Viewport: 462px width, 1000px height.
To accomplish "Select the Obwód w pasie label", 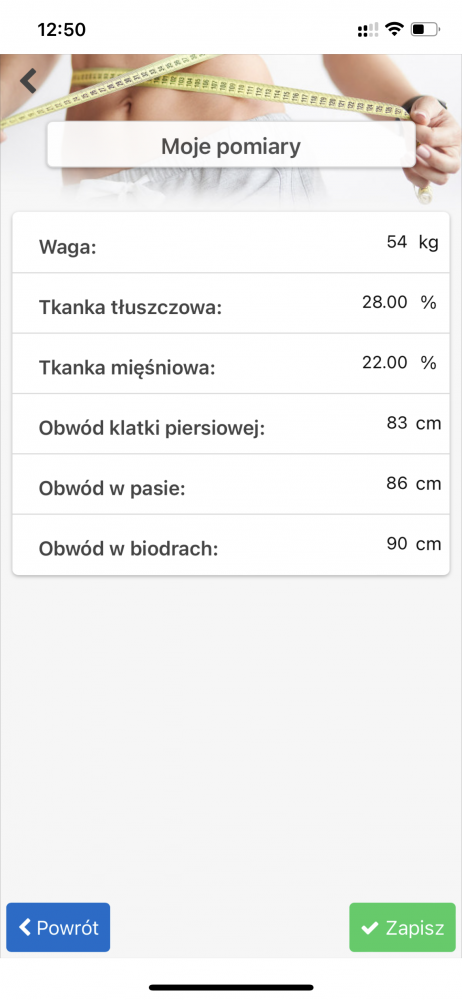I will 112,489.
